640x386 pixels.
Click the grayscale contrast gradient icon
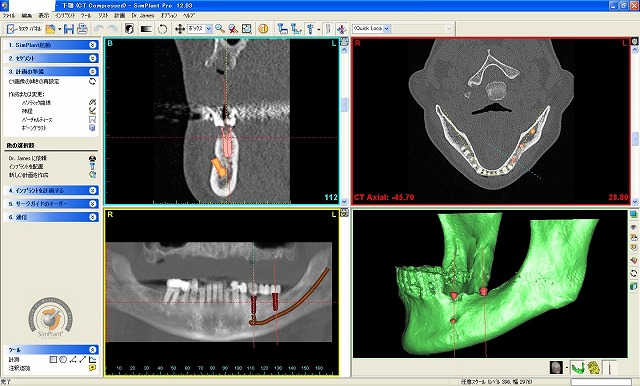point(146,29)
